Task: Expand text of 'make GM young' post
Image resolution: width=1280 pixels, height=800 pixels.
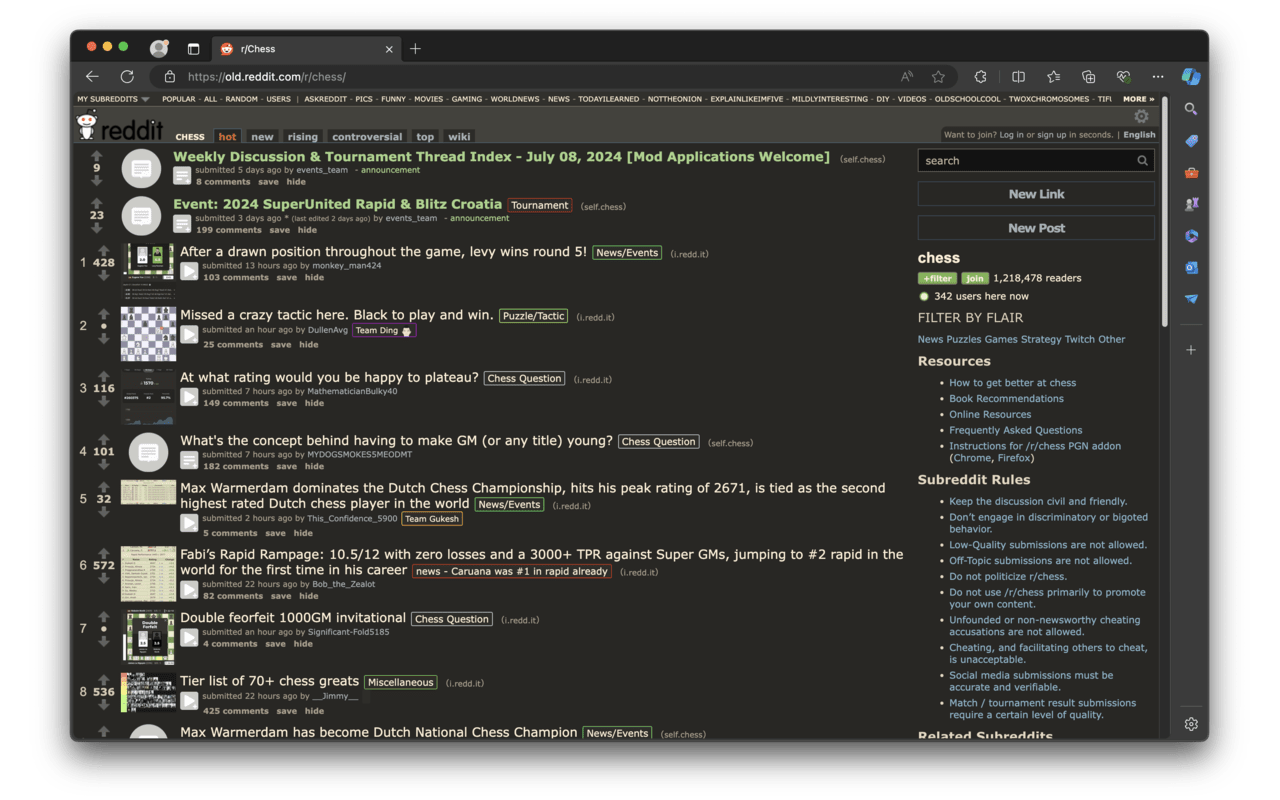Action: (189, 460)
